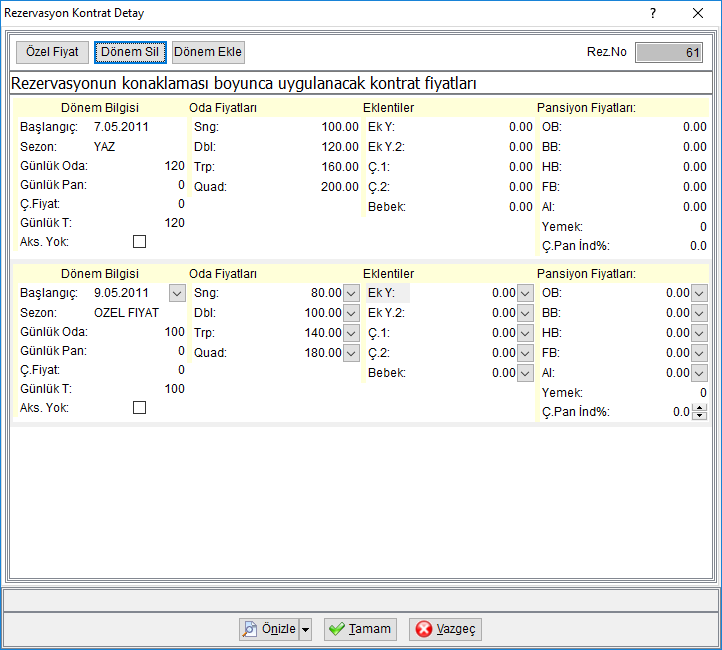
Task: Click the start date 7.05.2011
Action: (121, 127)
